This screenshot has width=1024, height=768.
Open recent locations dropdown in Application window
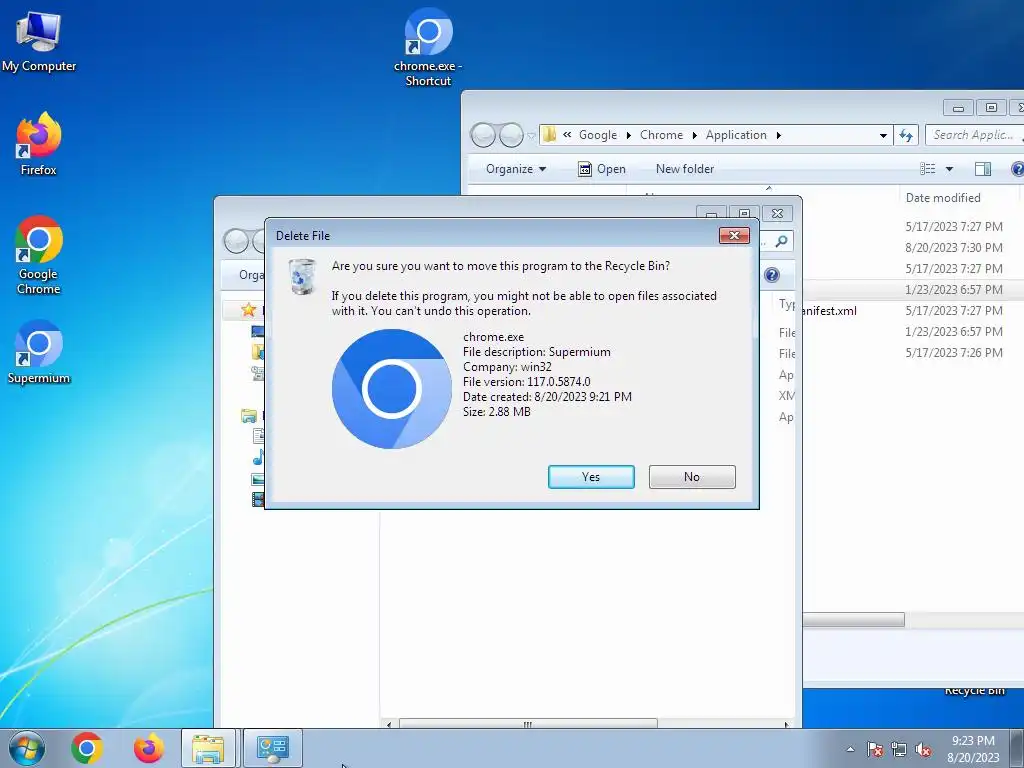531,136
